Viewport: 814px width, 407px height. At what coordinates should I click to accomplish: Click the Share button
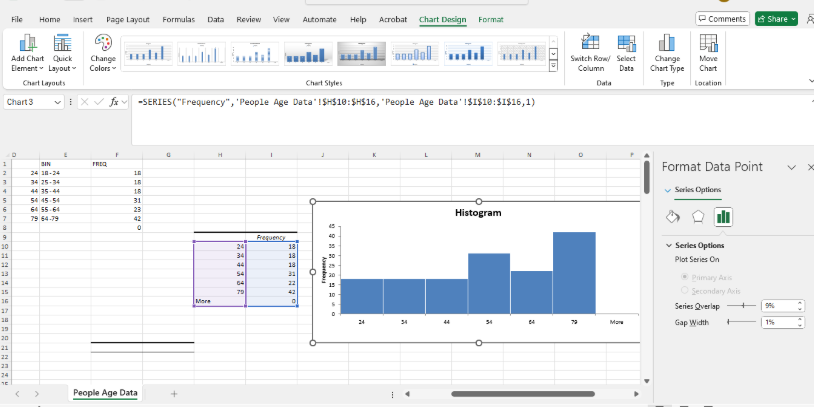click(x=776, y=19)
